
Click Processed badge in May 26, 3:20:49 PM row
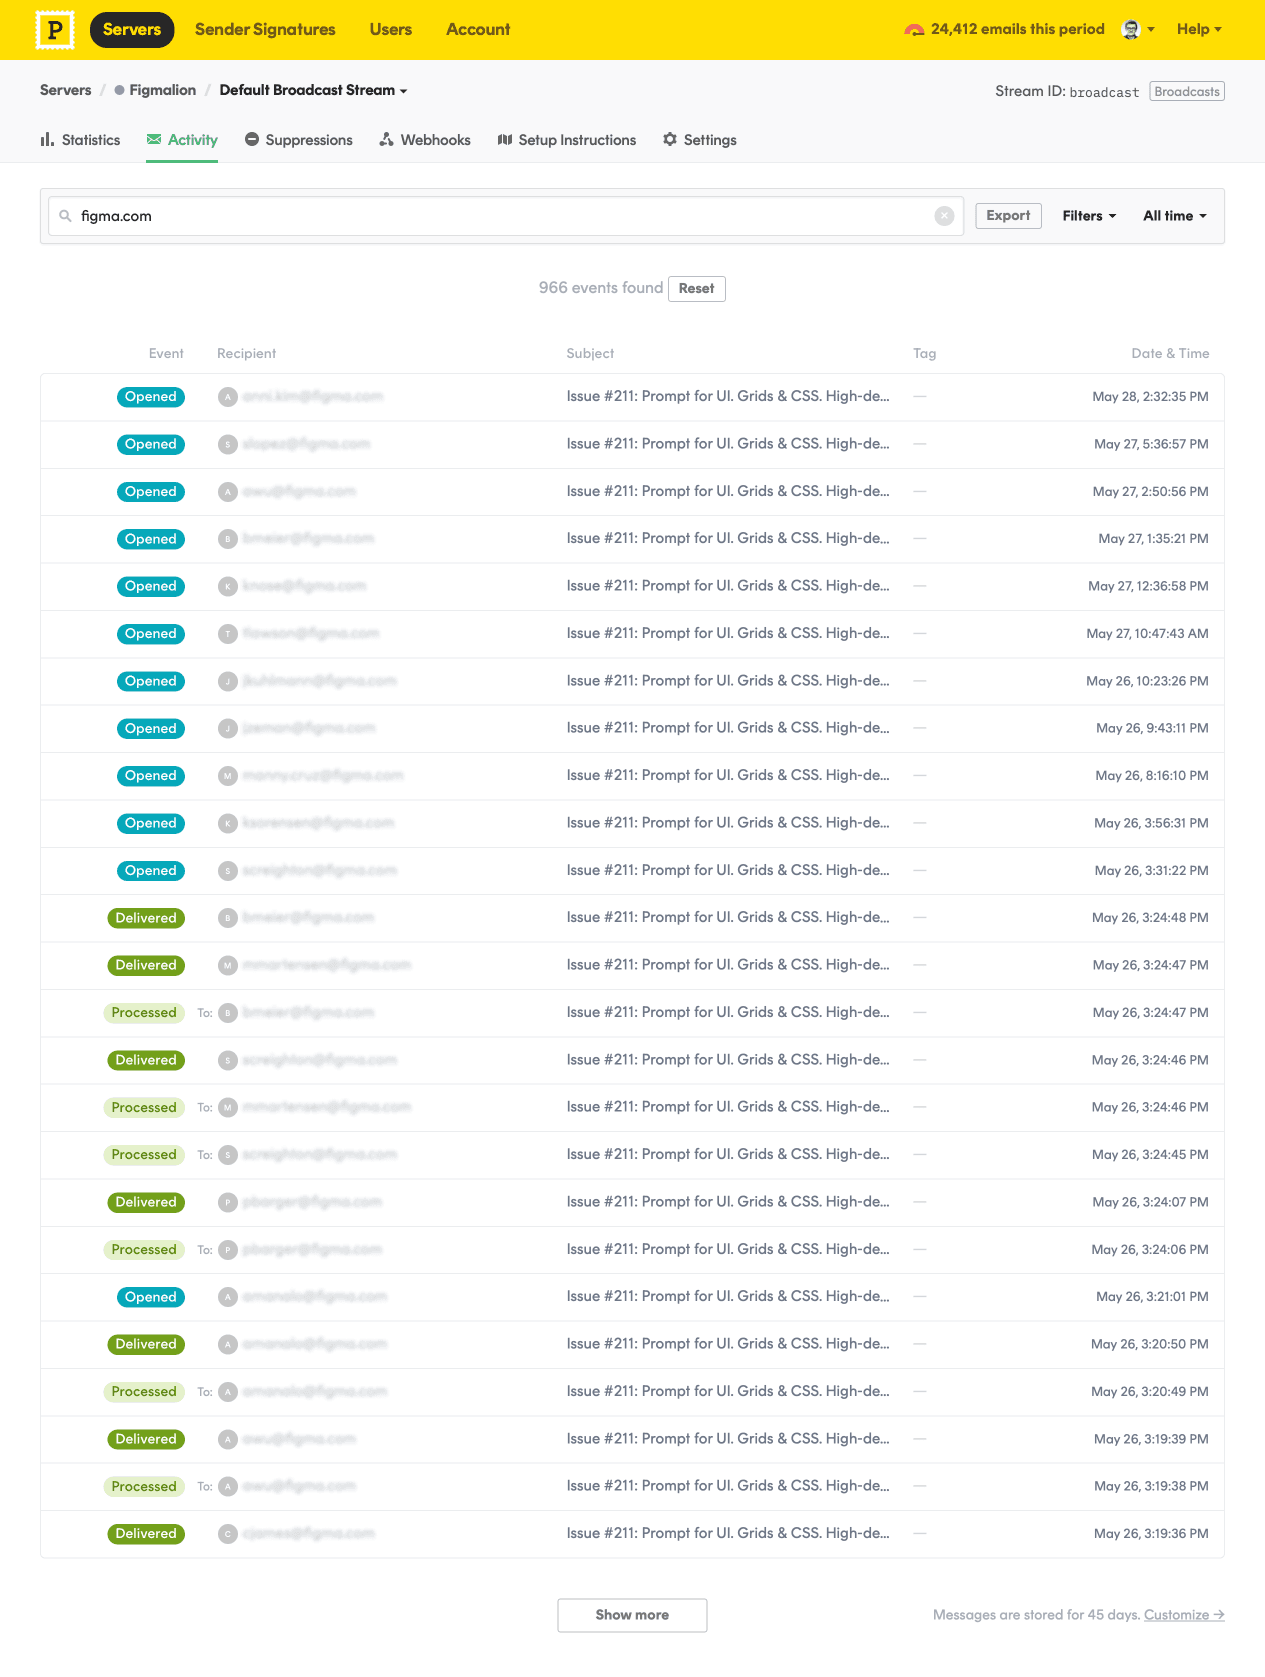tap(144, 1392)
